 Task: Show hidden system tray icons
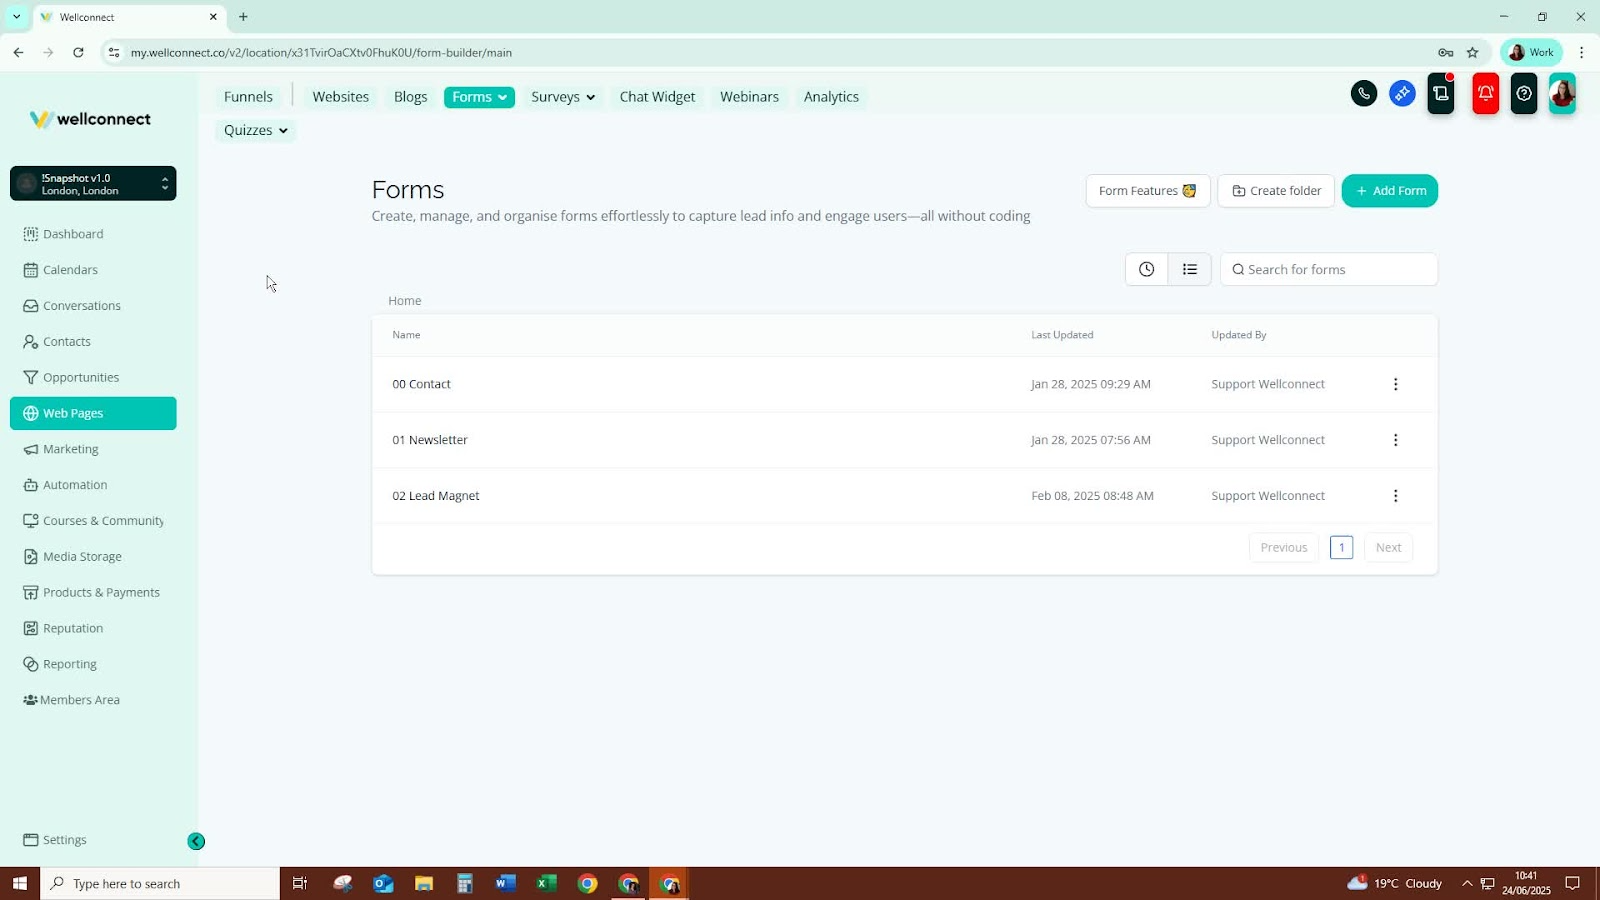tap(1467, 884)
